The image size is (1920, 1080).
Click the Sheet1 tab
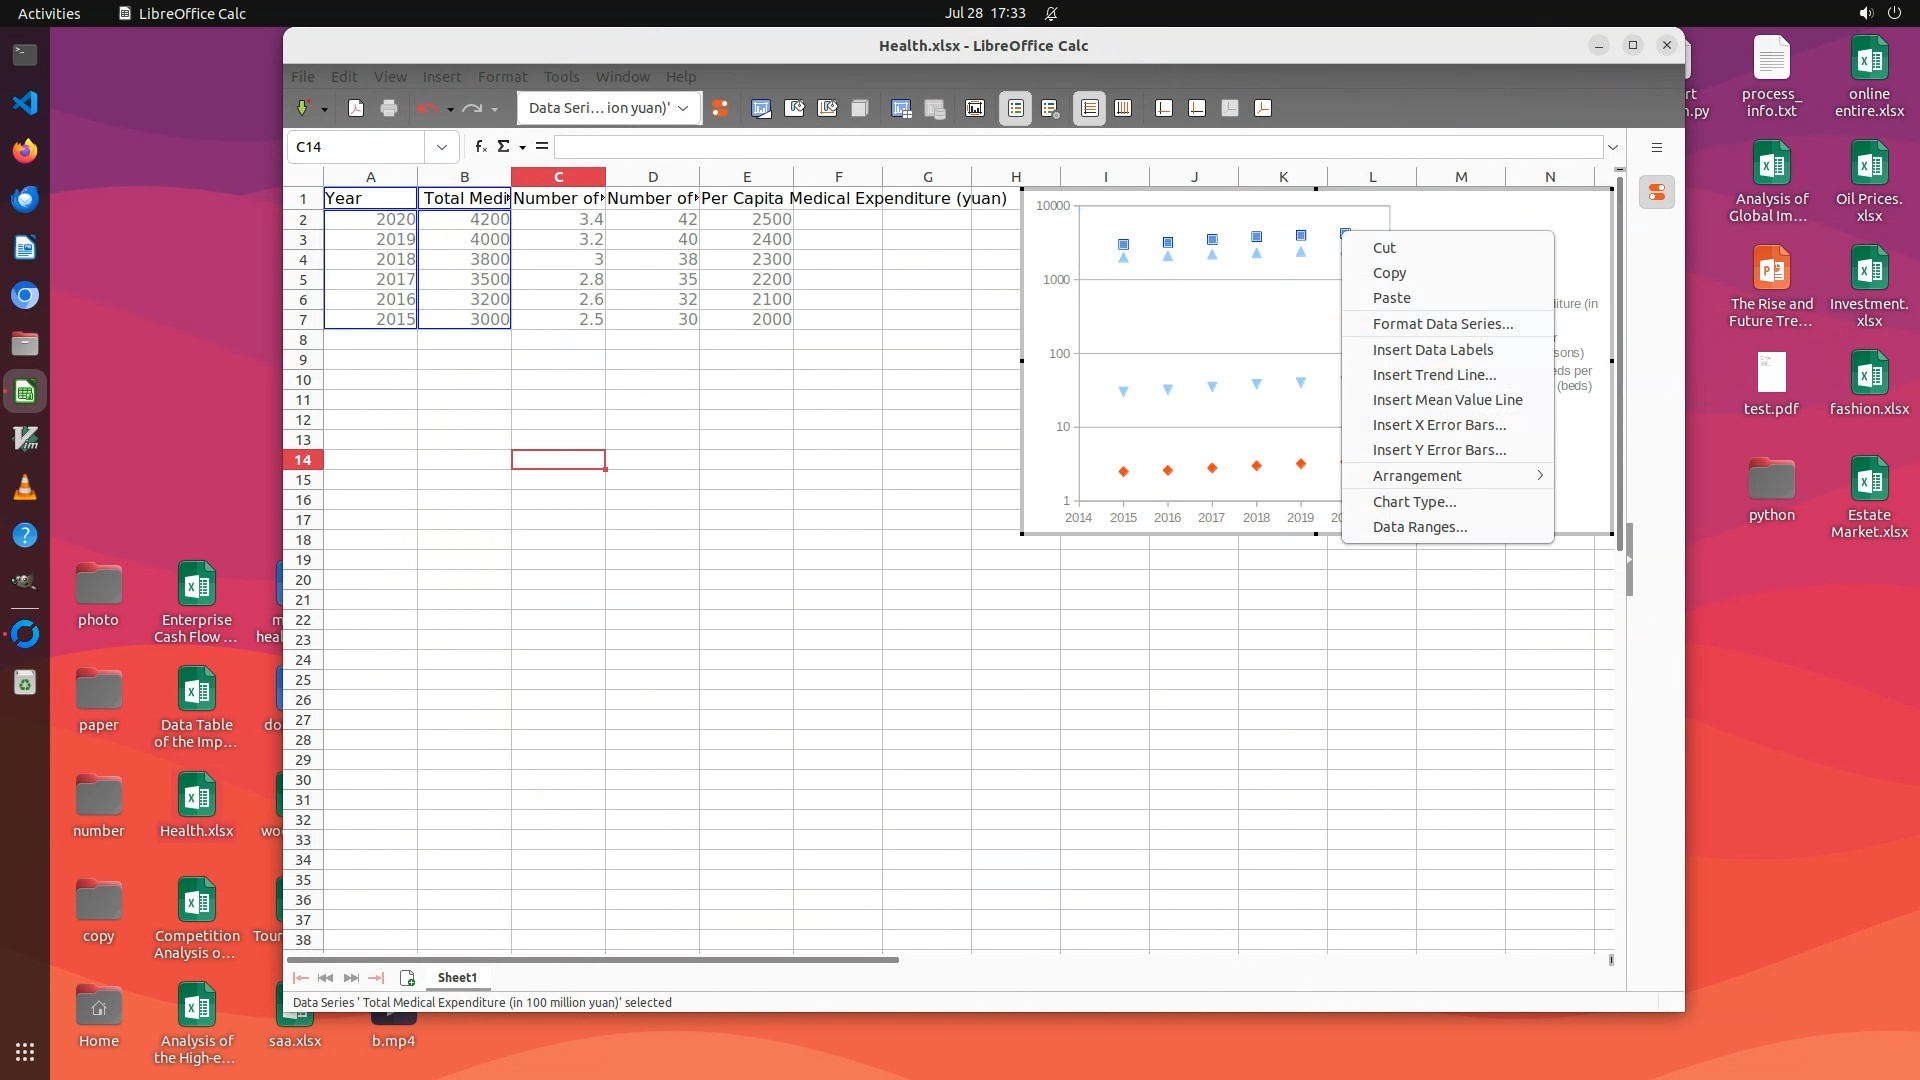tap(457, 978)
